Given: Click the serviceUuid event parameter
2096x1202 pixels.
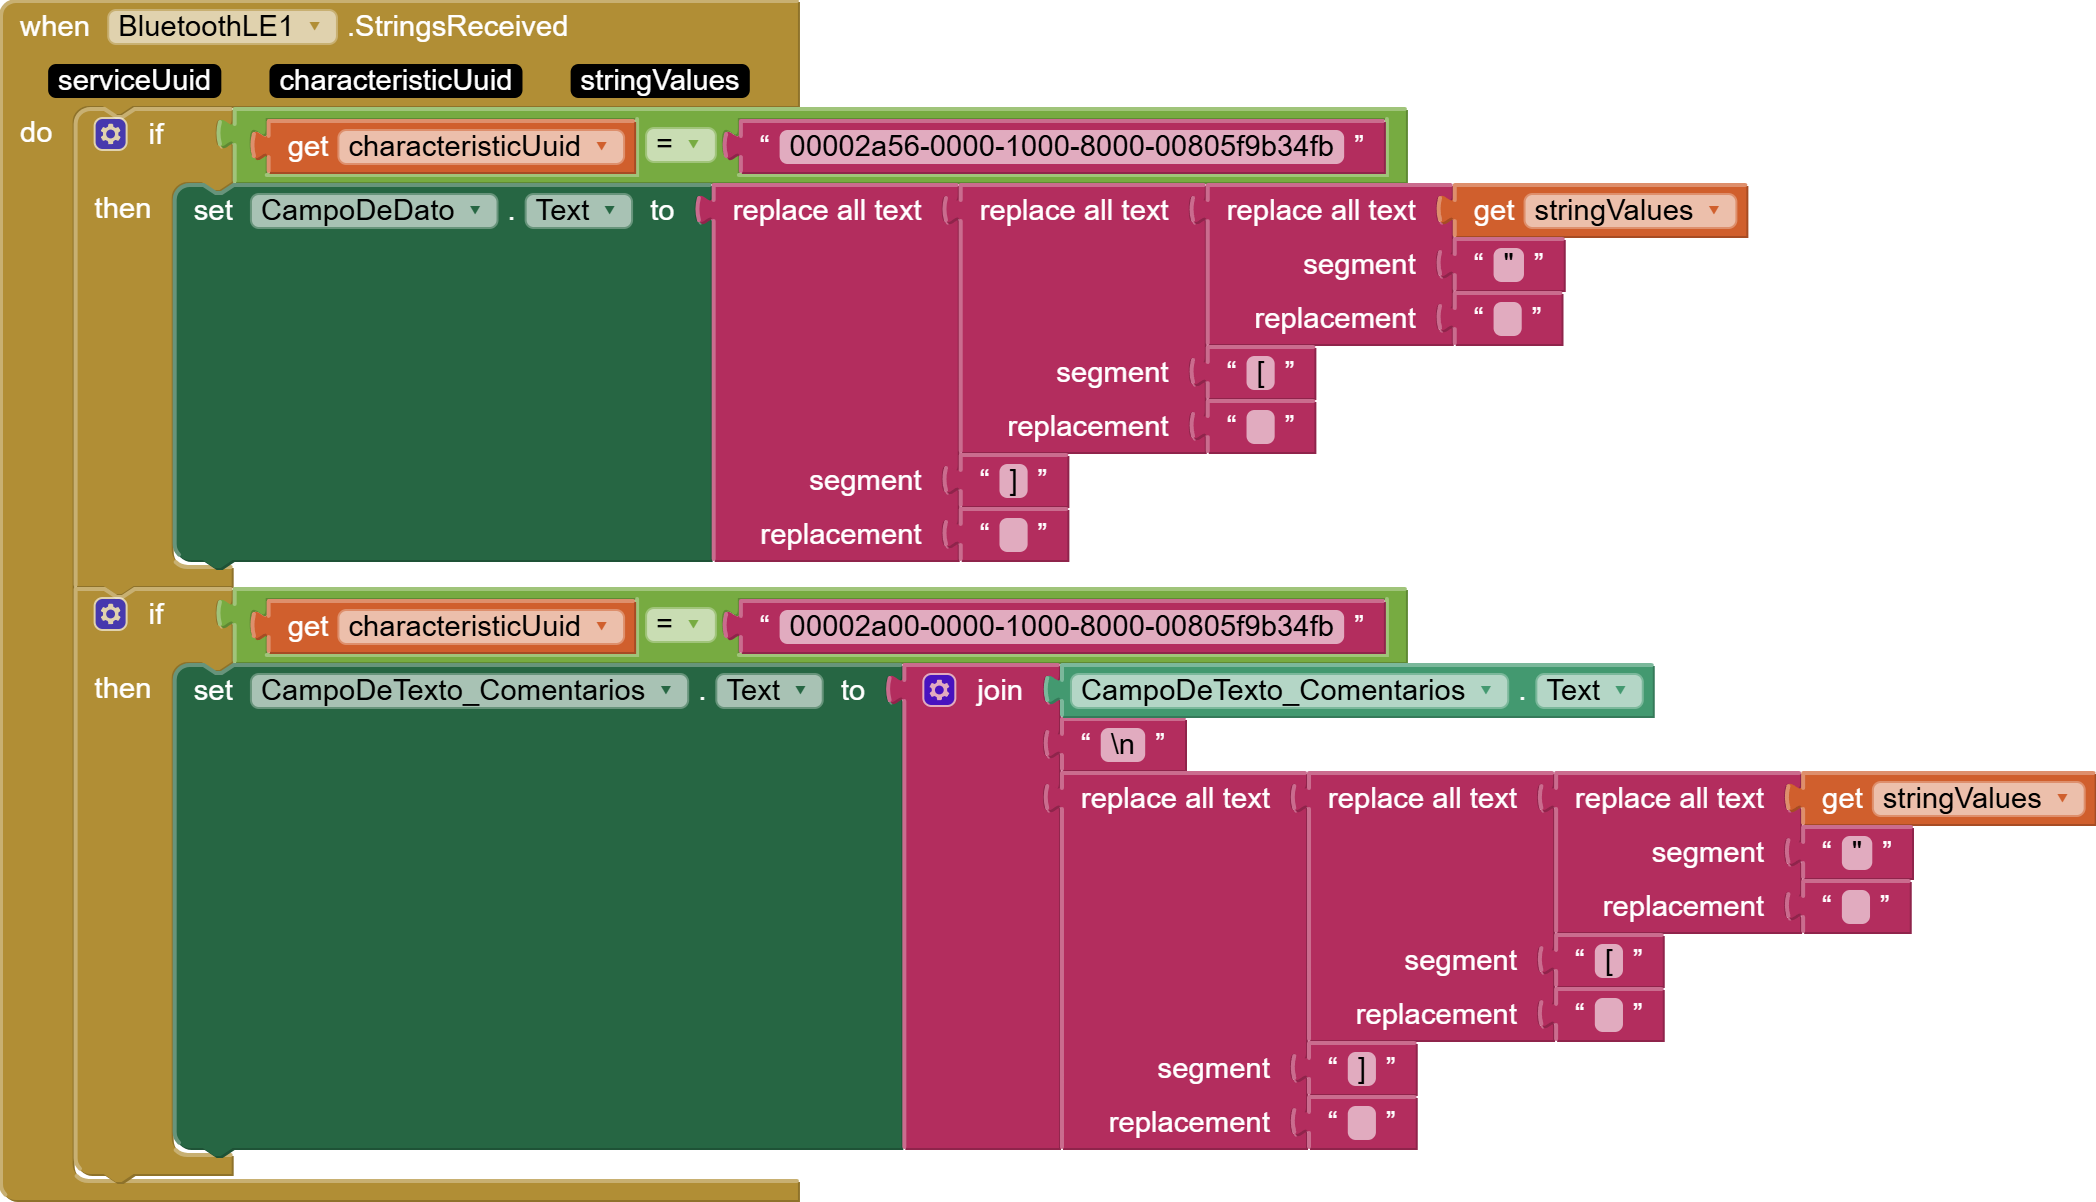Looking at the screenshot, I should (x=134, y=81).
